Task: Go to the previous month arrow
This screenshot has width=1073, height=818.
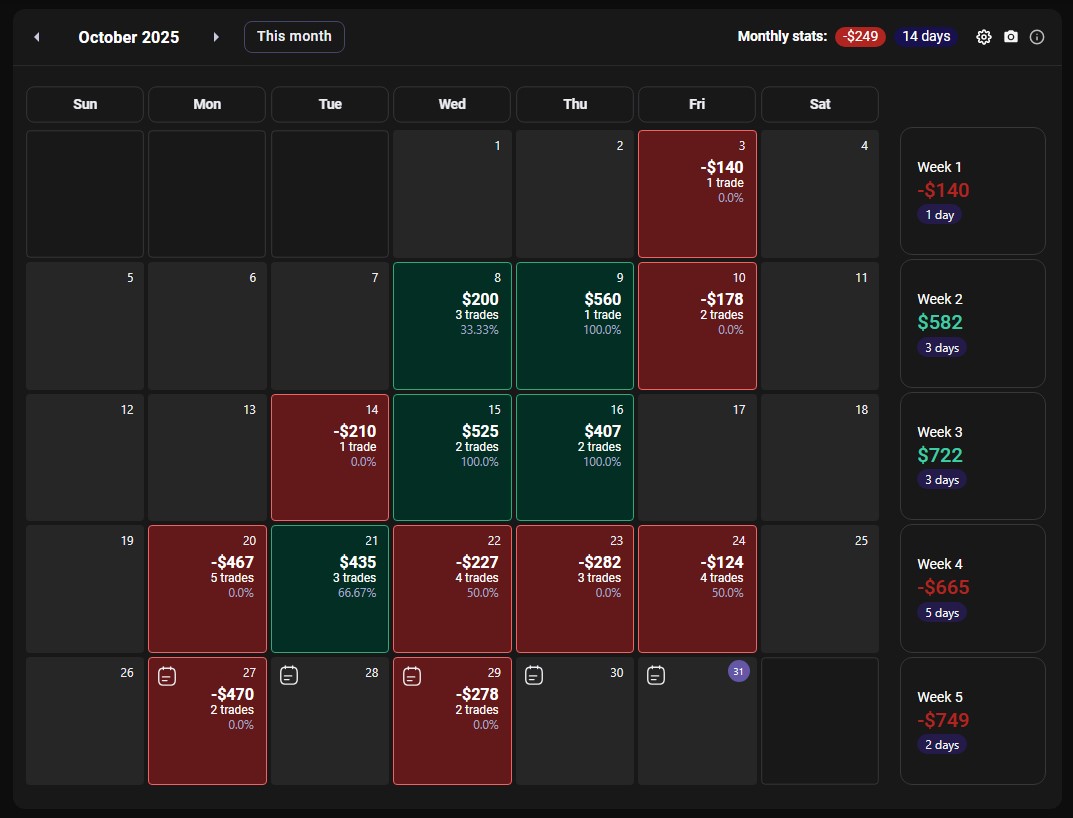Action: 37,37
